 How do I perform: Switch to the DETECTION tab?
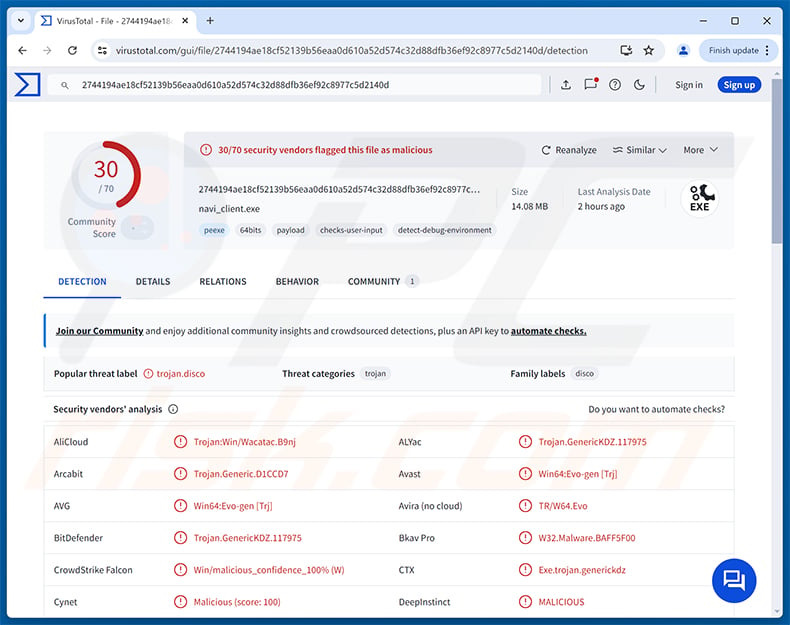pos(82,282)
